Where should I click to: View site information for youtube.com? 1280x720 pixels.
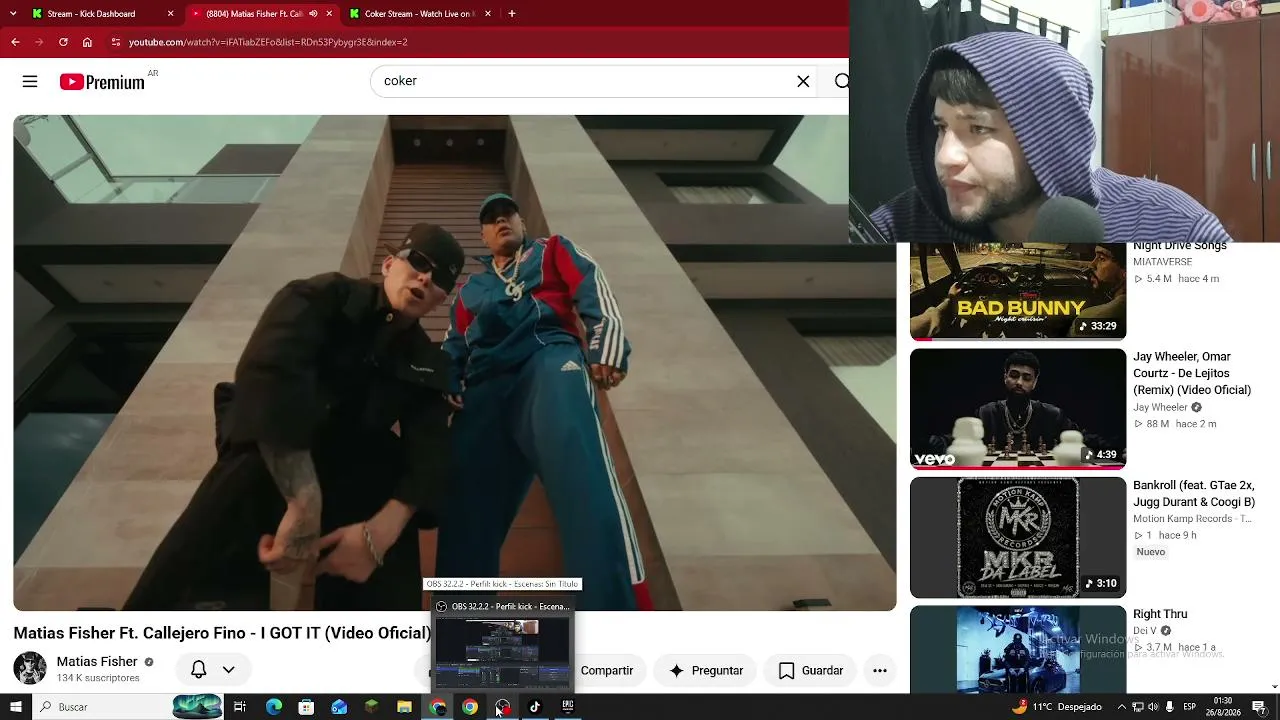[116, 42]
